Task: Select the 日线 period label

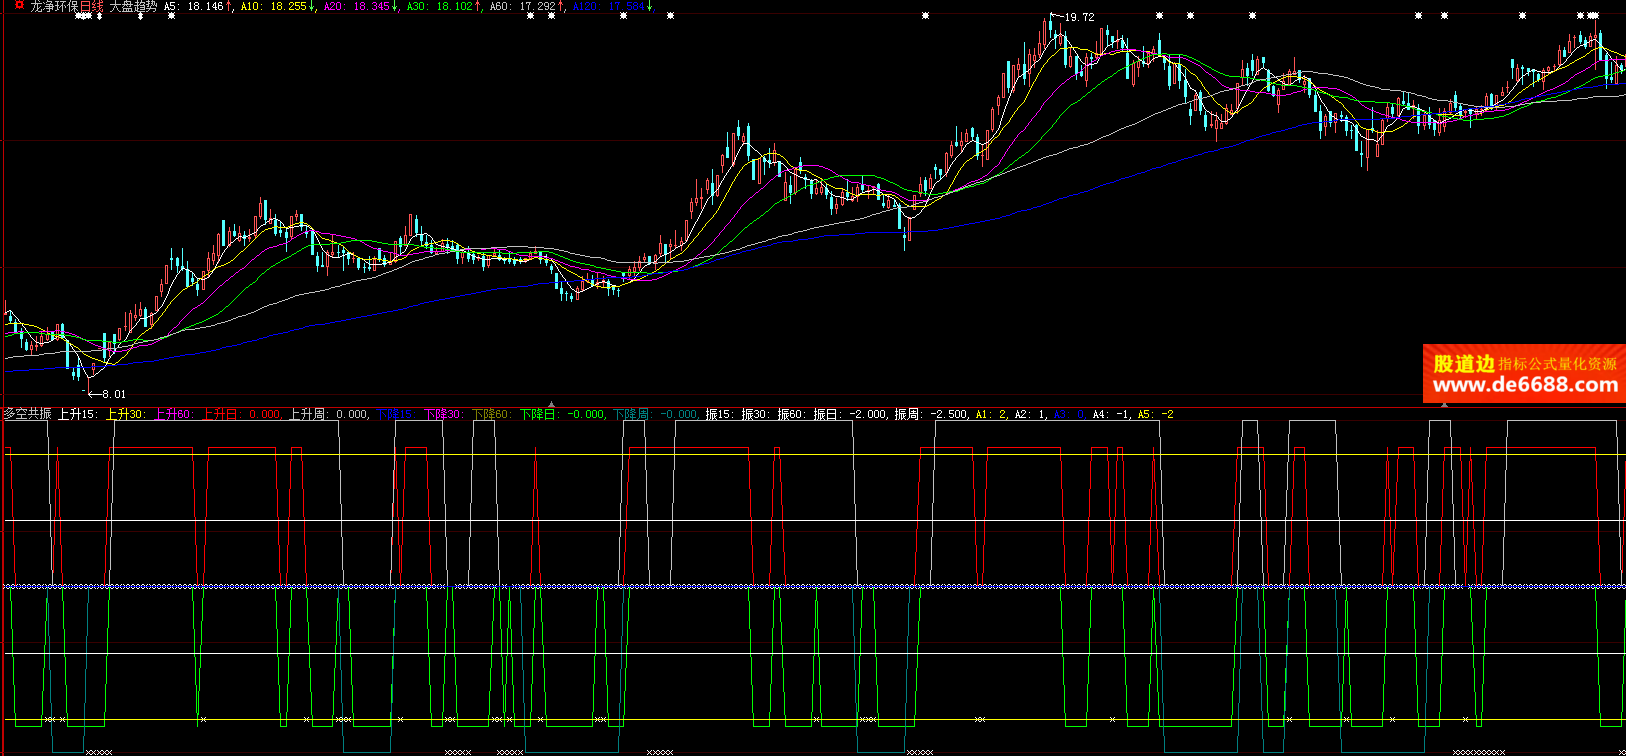Action: 92,6
